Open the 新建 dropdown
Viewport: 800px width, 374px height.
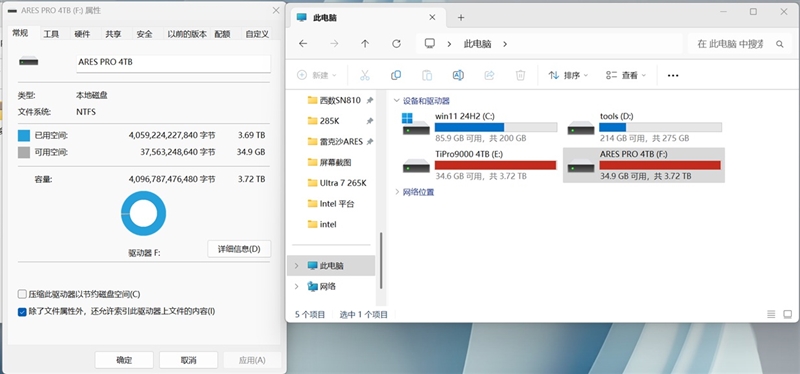pos(317,75)
